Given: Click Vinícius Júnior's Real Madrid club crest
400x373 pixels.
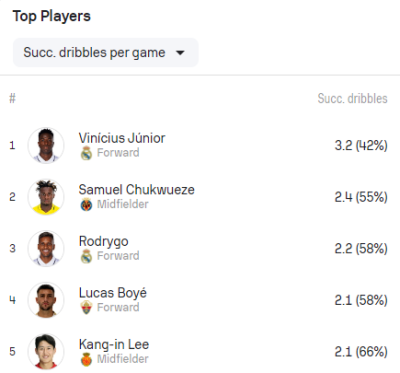Looking at the screenshot, I should [x=86, y=153].
